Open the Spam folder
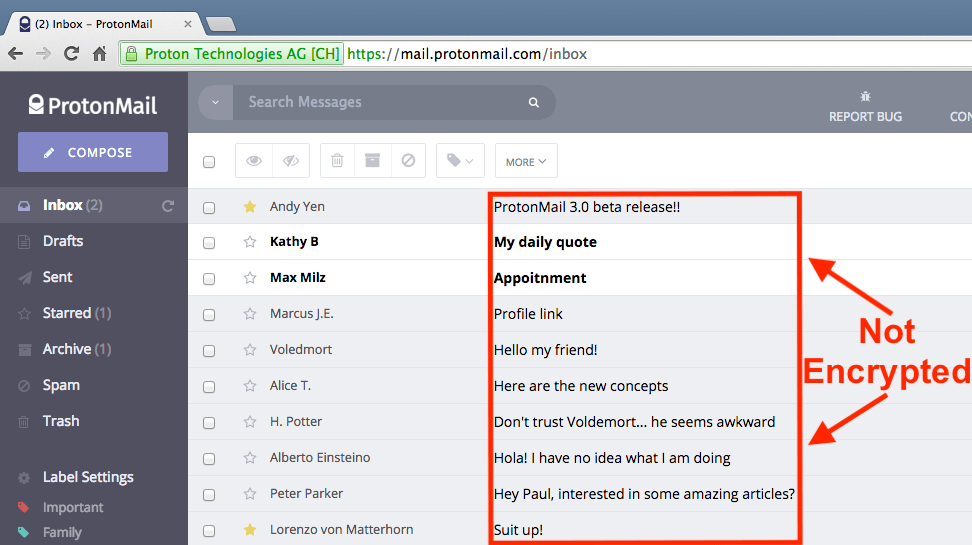Screen dimensions: 972x545 tap(61, 385)
